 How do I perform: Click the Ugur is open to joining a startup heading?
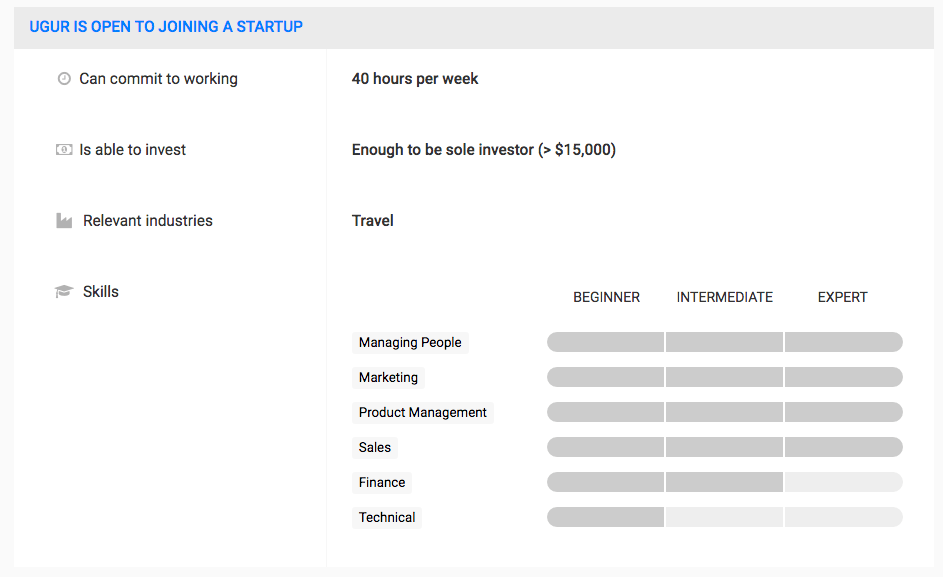point(166,27)
